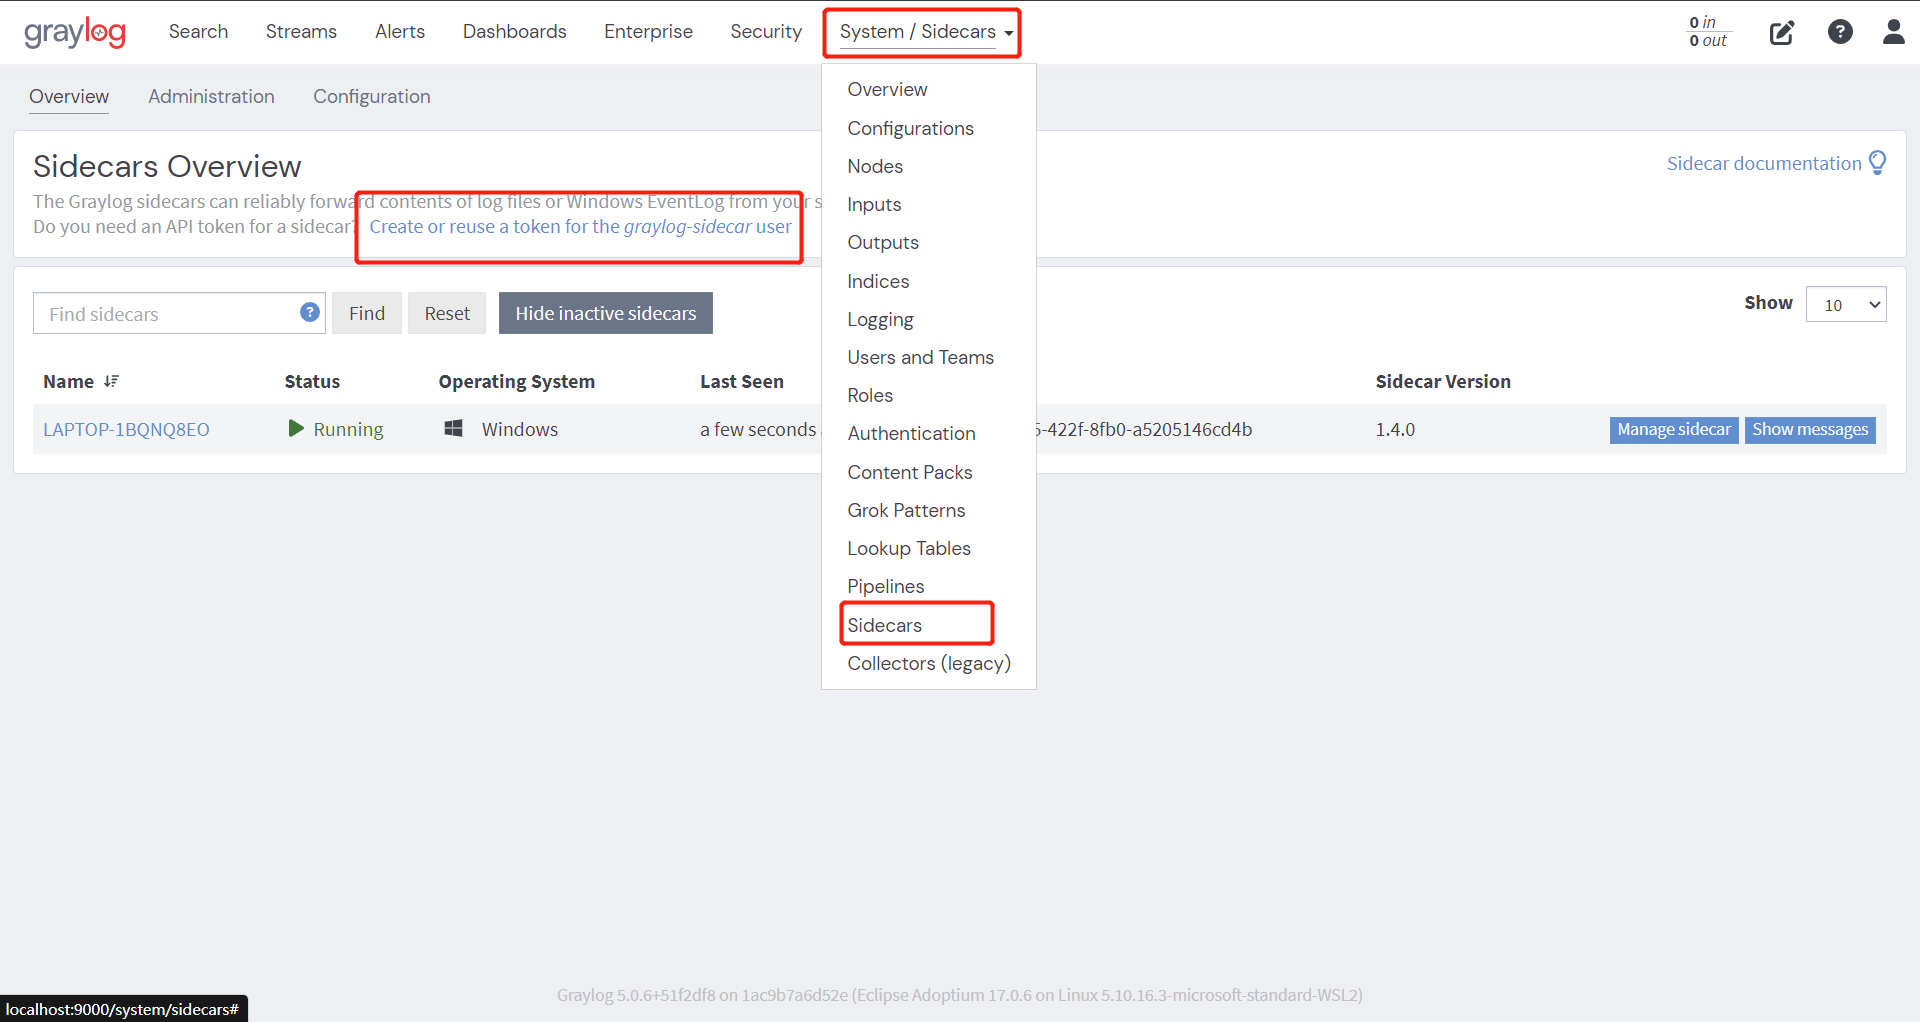Open the user profile icon
This screenshot has width=1920, height=1022.
pyautogui.click(x=1894, y=32)
